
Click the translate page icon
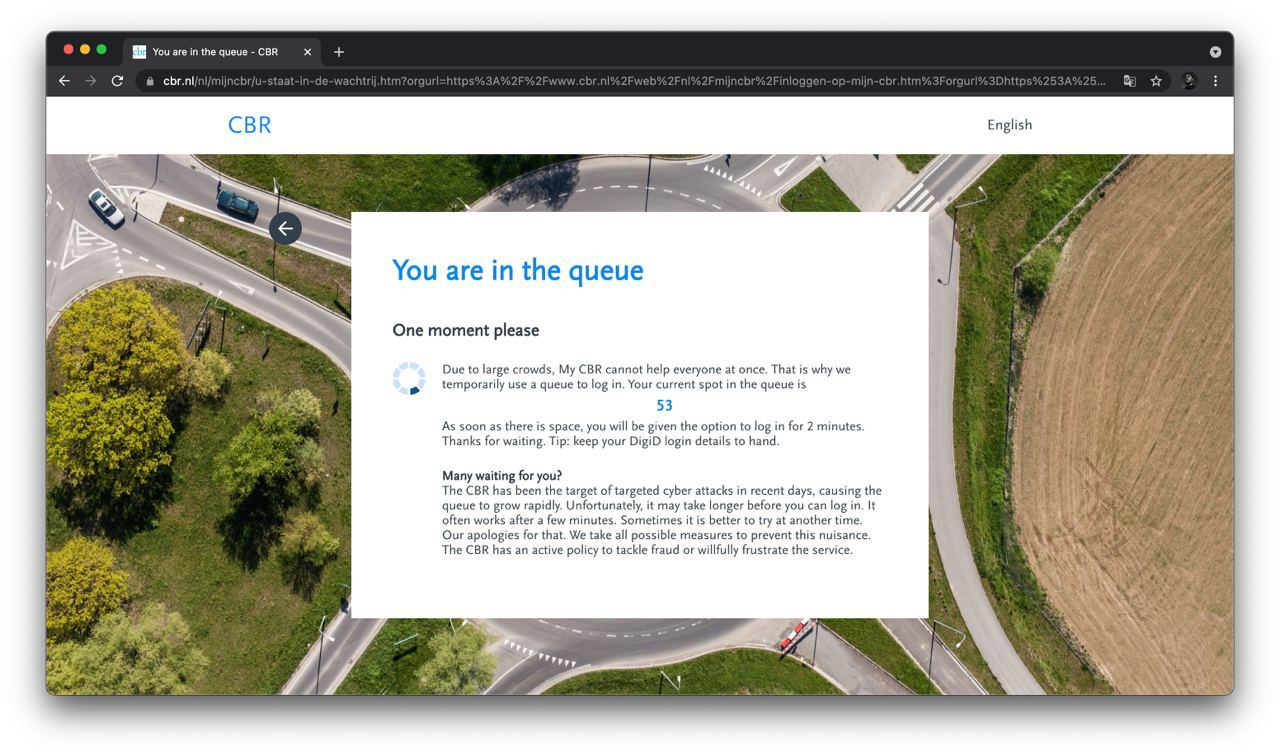pos(1129,81)
